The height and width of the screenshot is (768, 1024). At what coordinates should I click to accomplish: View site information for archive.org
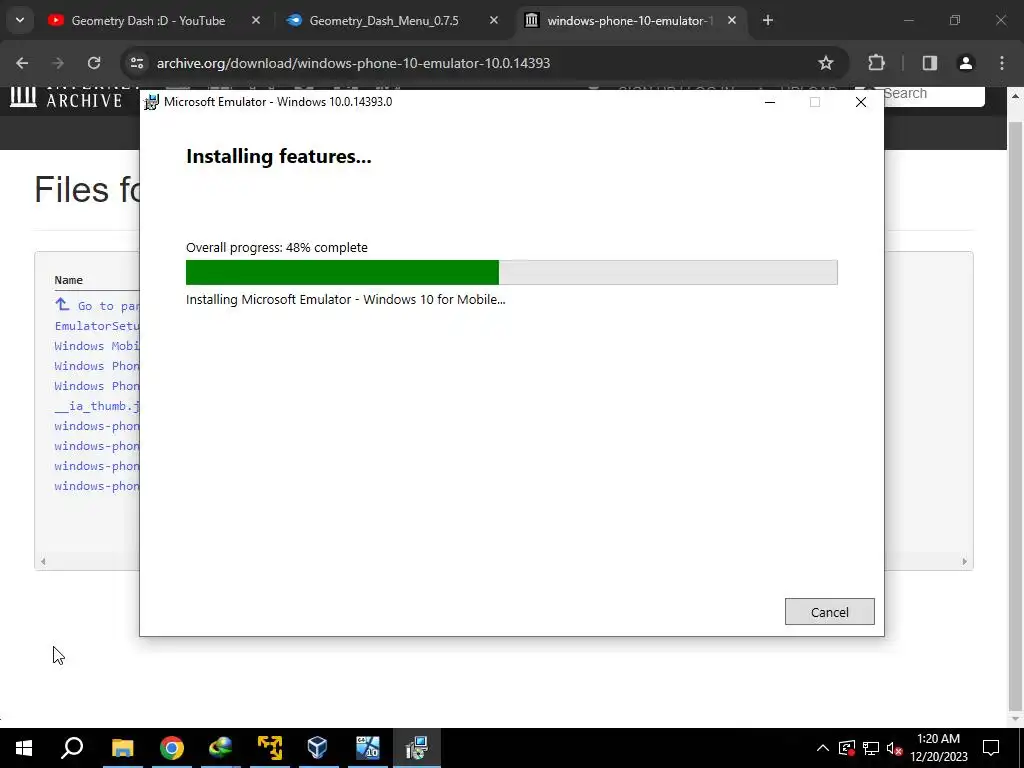click(137, 63)
